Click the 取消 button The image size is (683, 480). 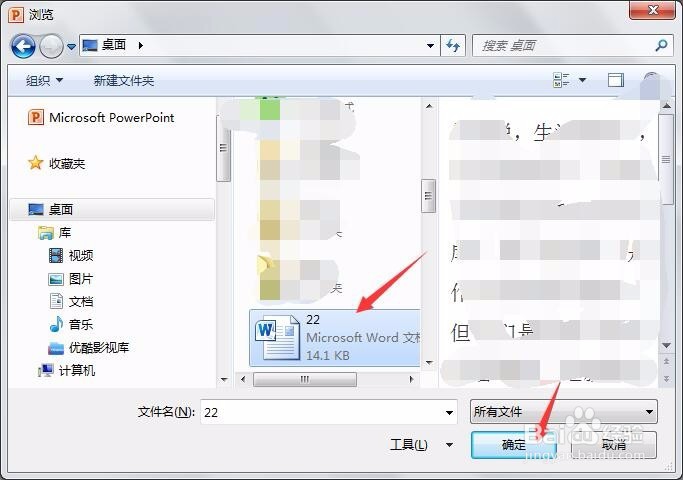click(614, 445)
